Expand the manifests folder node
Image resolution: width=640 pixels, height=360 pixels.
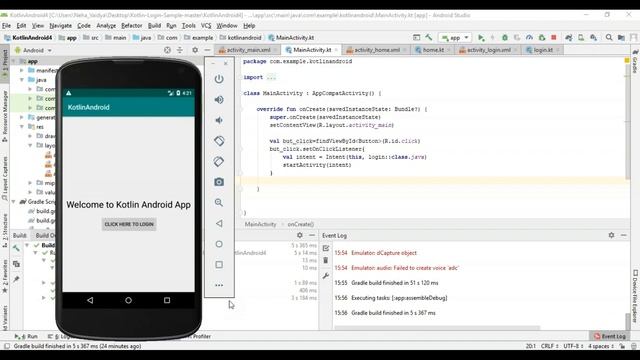[22, 70]
